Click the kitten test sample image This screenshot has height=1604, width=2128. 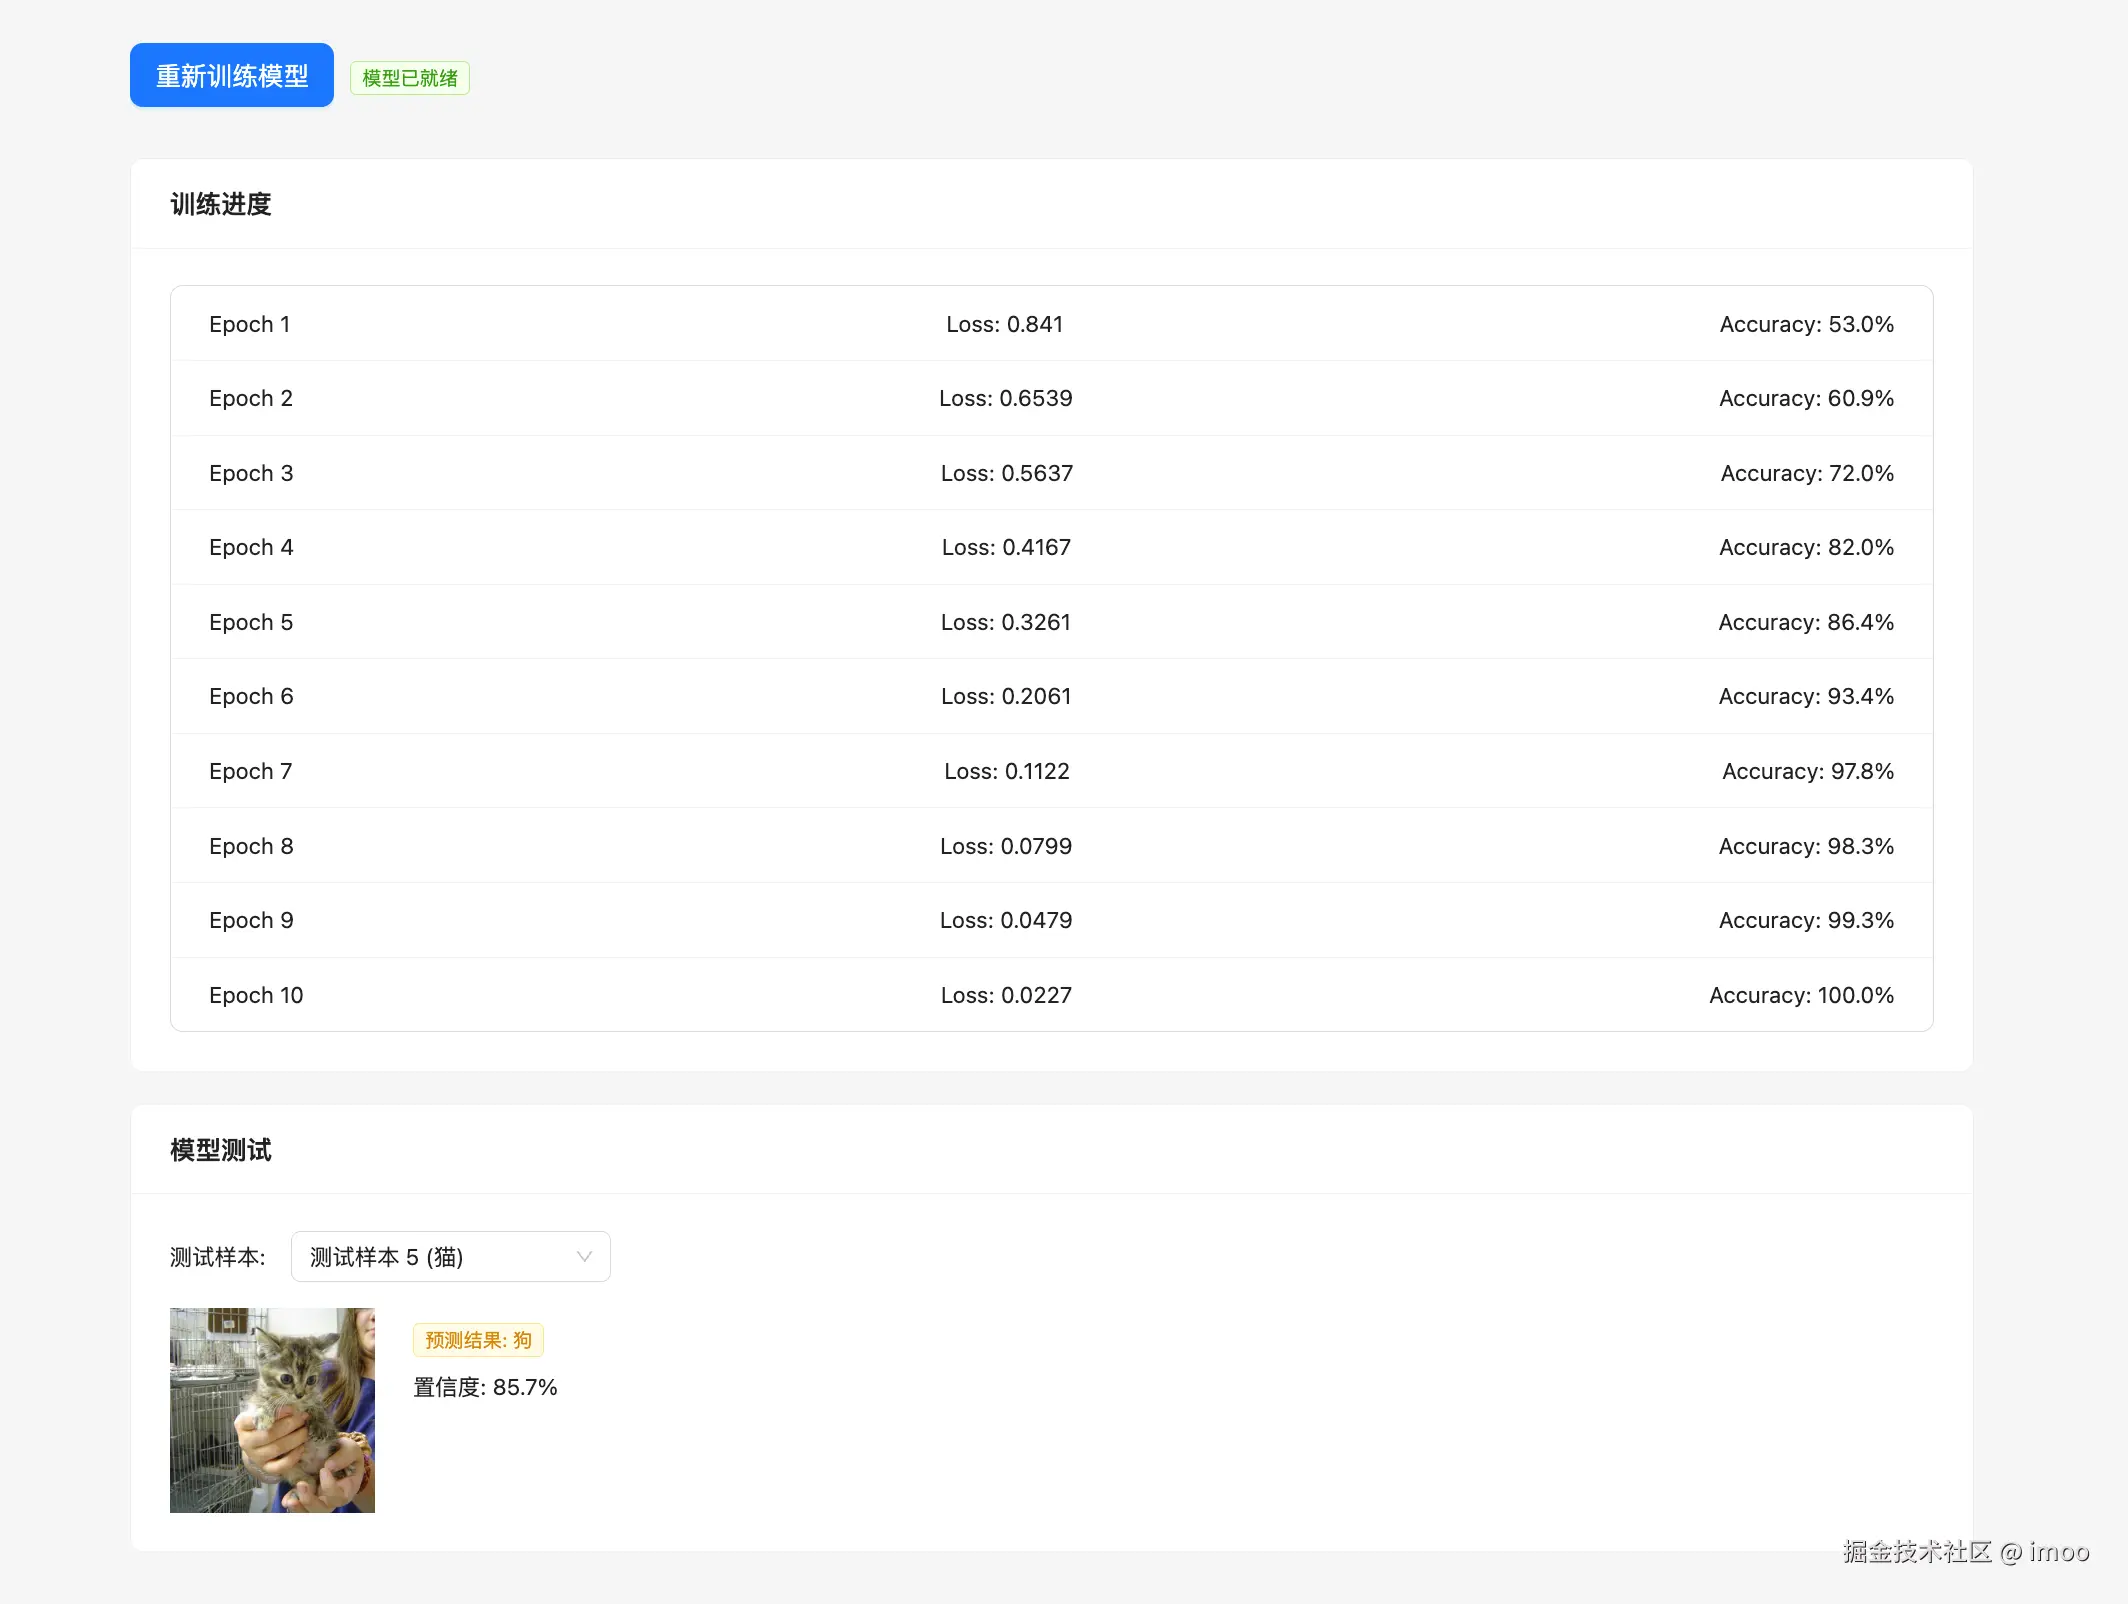[272, 1410]
